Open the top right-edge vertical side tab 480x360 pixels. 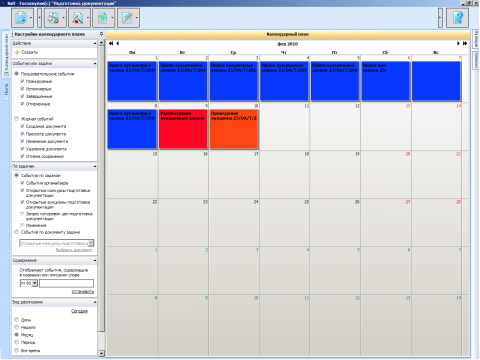[x=476, y=39]
